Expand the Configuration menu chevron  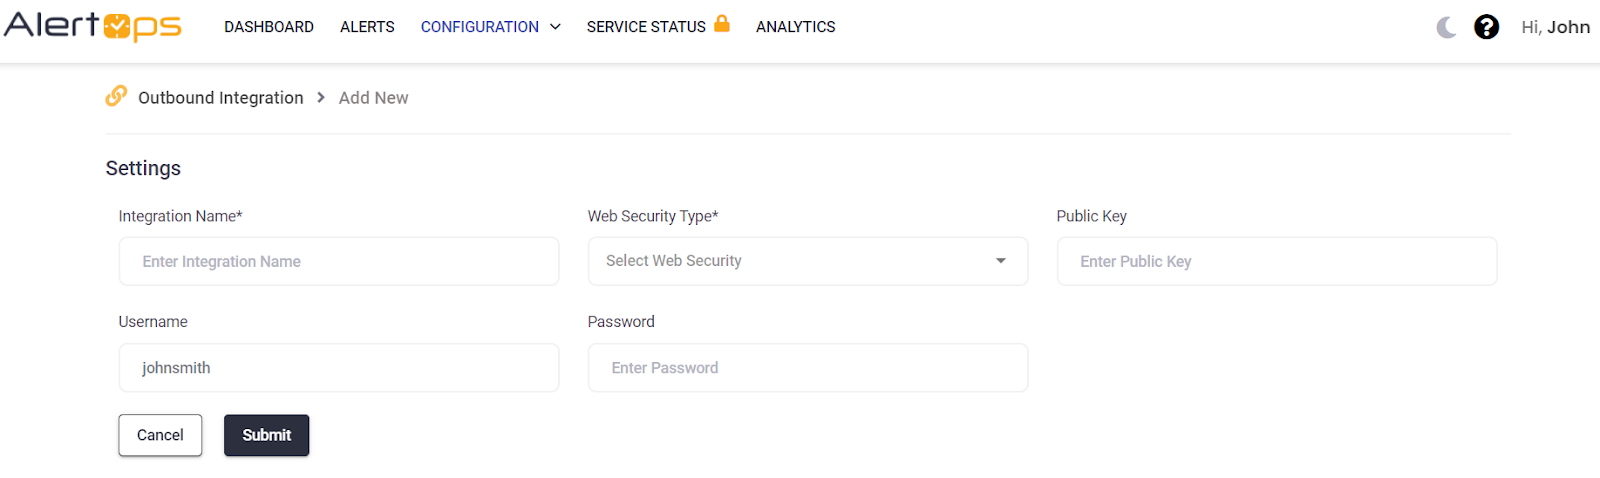click(x=556, y=27)
